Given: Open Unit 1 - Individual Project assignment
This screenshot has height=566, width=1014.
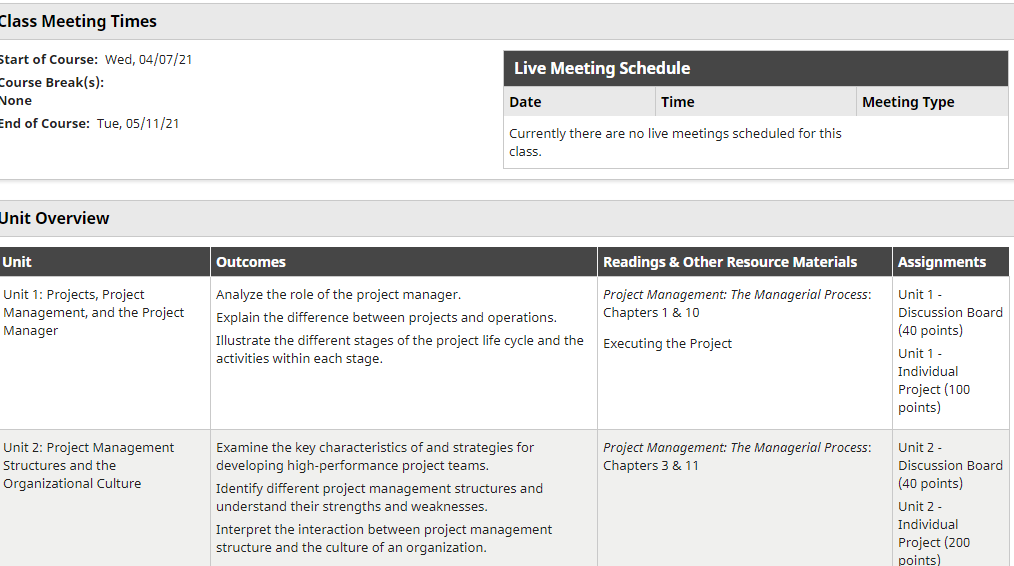Looking at the screenshot, I should click(x=934, y=380).
